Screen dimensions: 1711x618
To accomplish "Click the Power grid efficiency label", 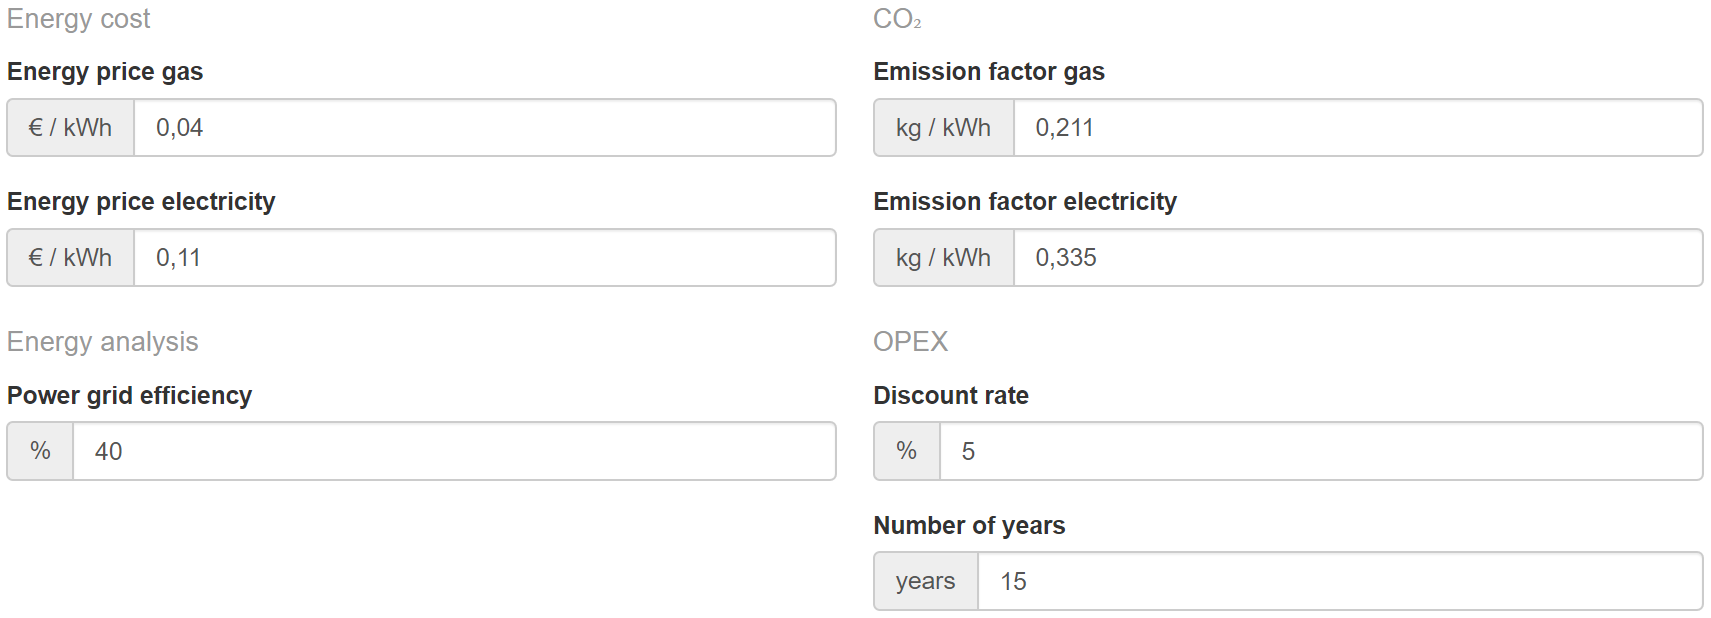I will [x=129, y=396].
